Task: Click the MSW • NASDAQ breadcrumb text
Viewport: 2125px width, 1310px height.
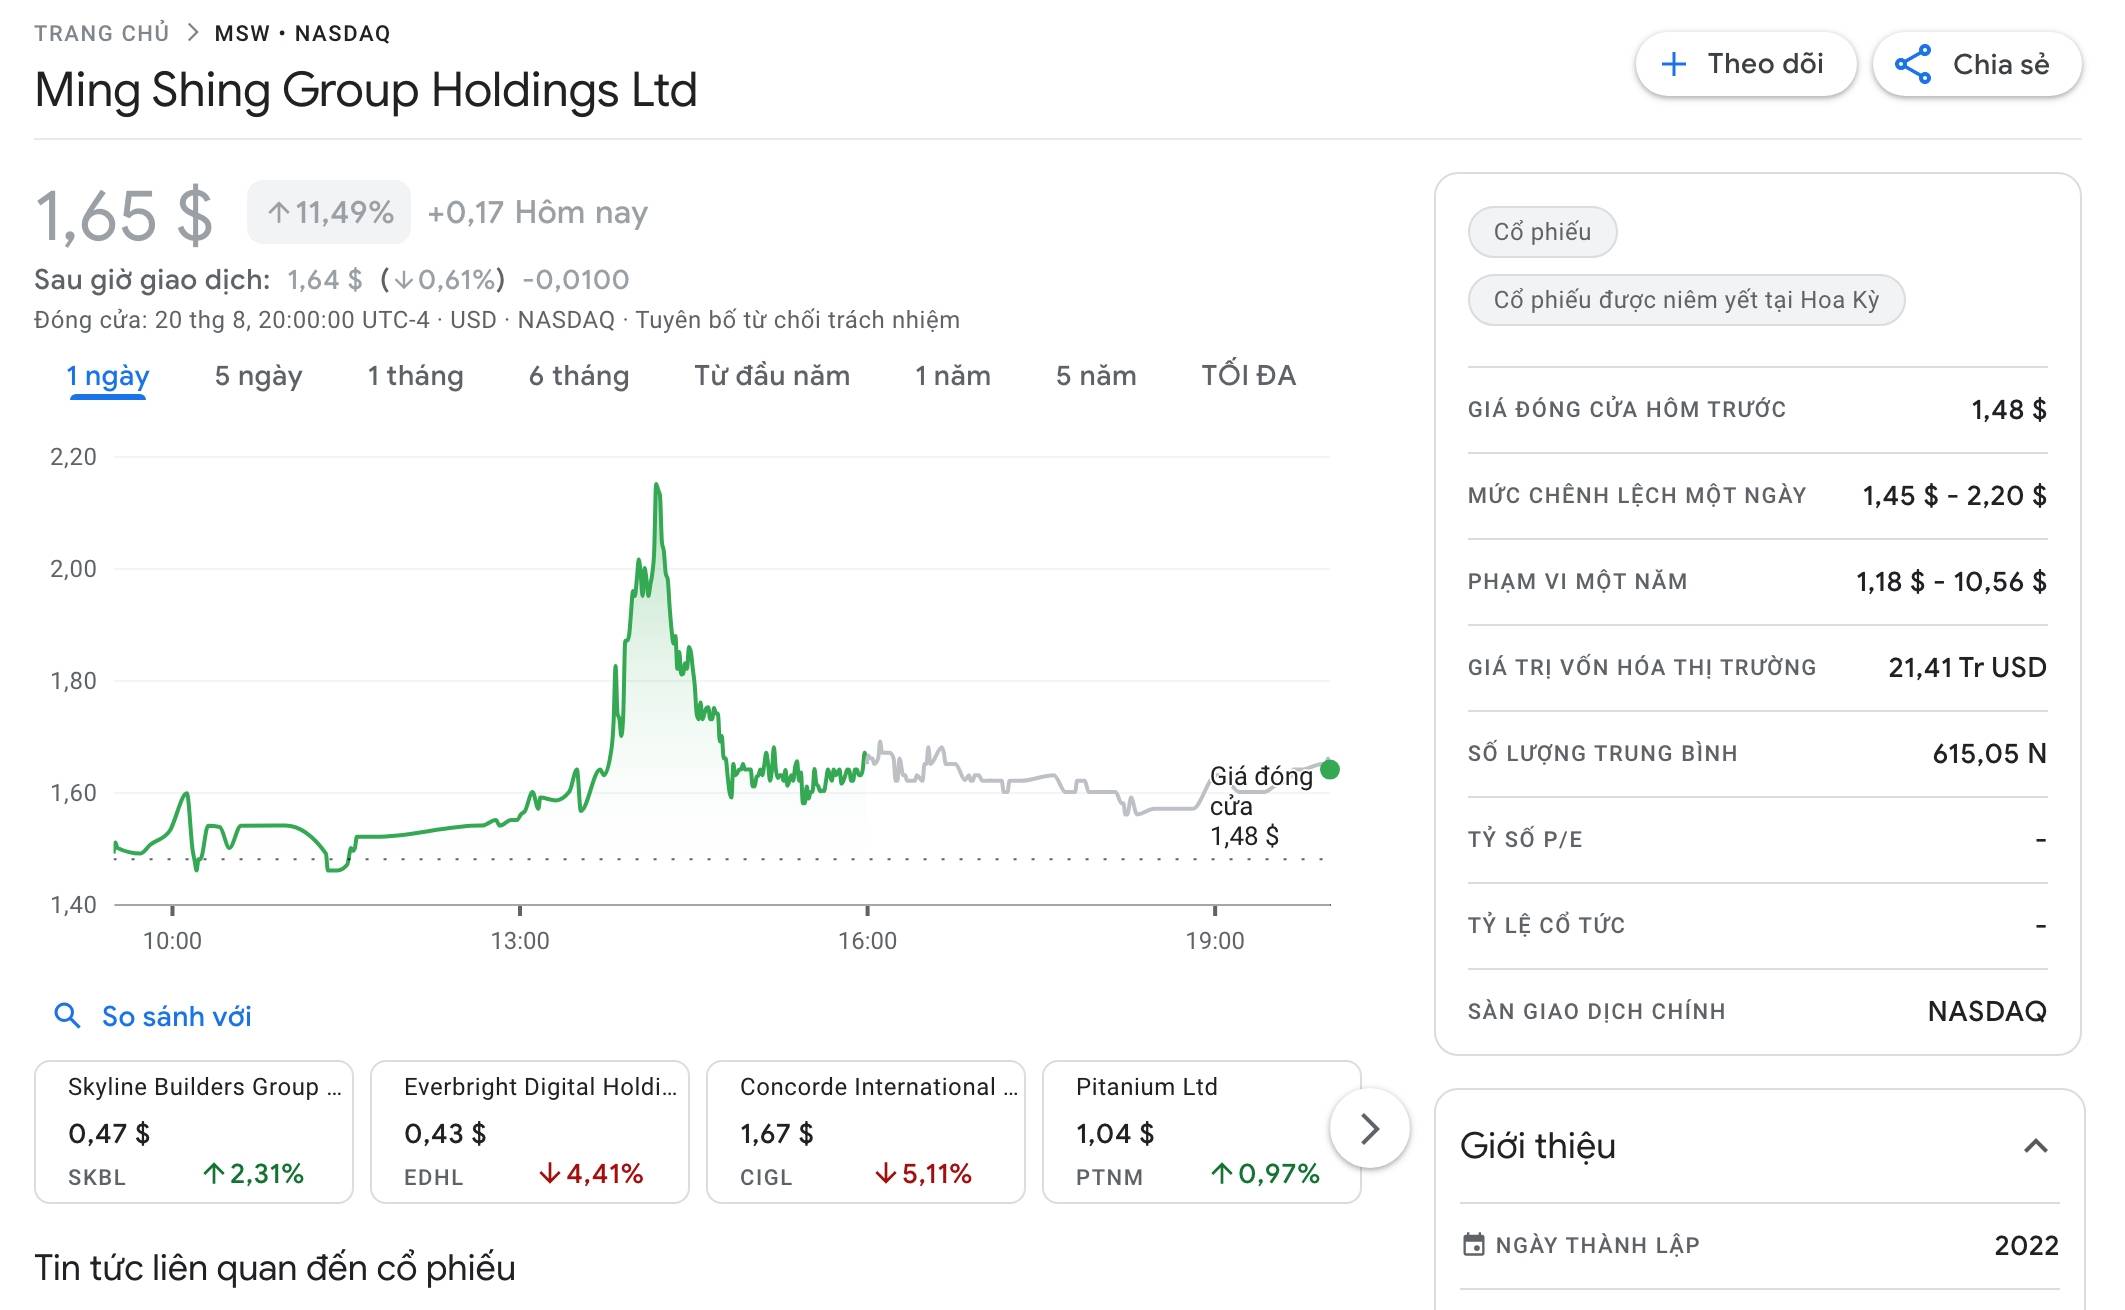Action: (x=302, y=33)
